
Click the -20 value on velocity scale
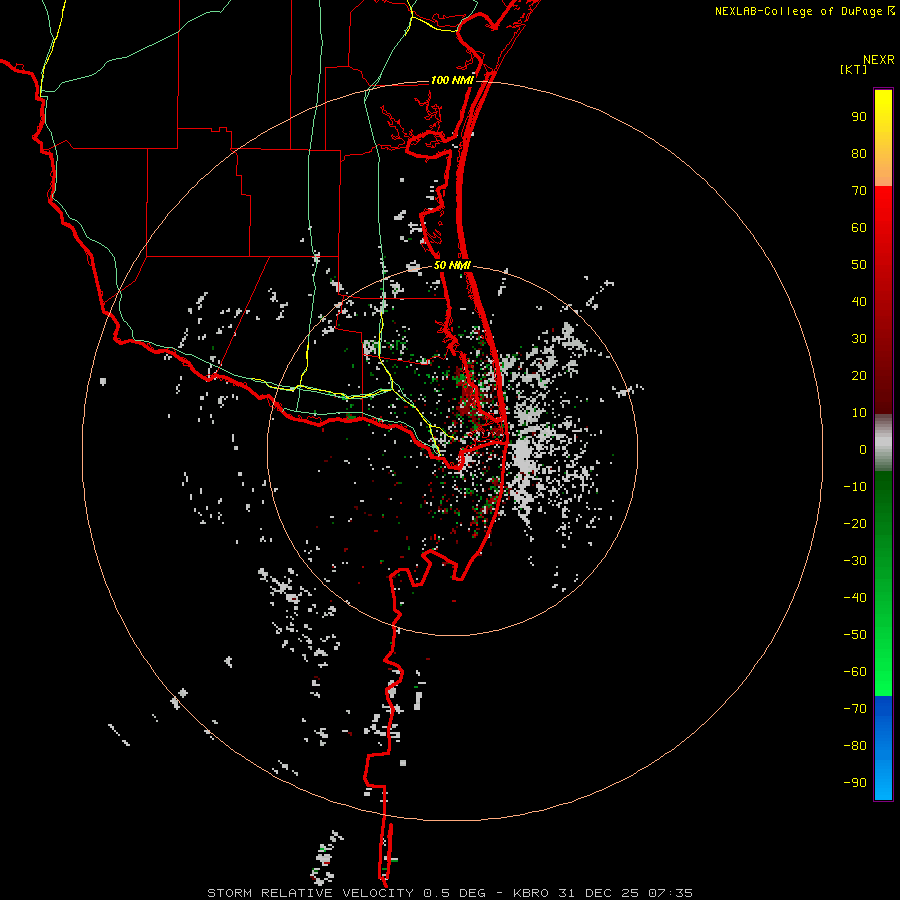click(x=855, y=524)
